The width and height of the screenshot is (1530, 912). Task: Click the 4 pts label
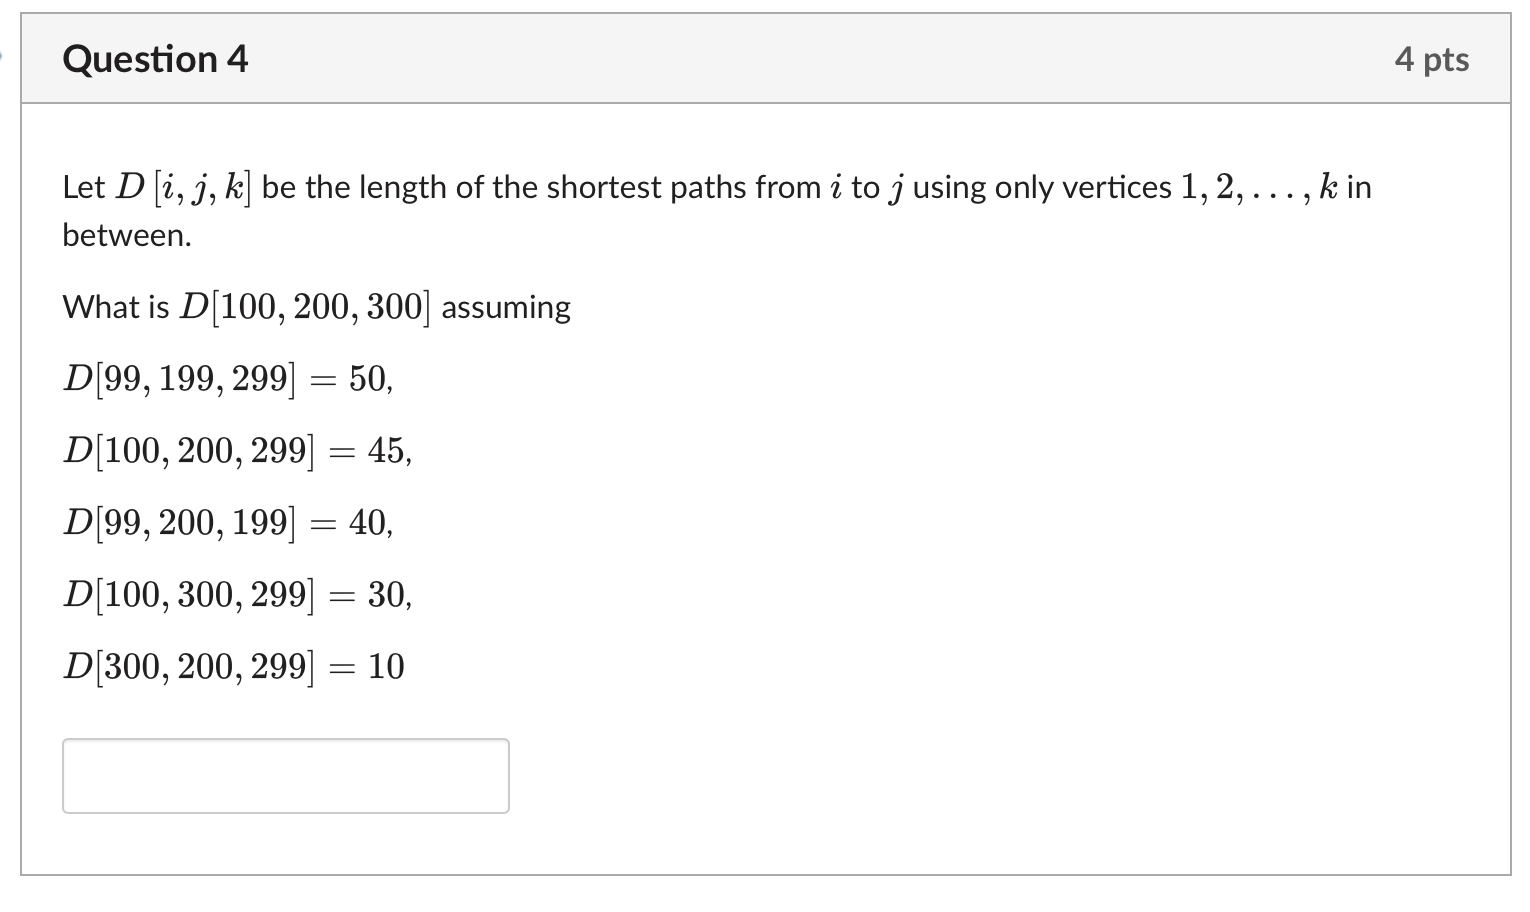pos(1434,60)
